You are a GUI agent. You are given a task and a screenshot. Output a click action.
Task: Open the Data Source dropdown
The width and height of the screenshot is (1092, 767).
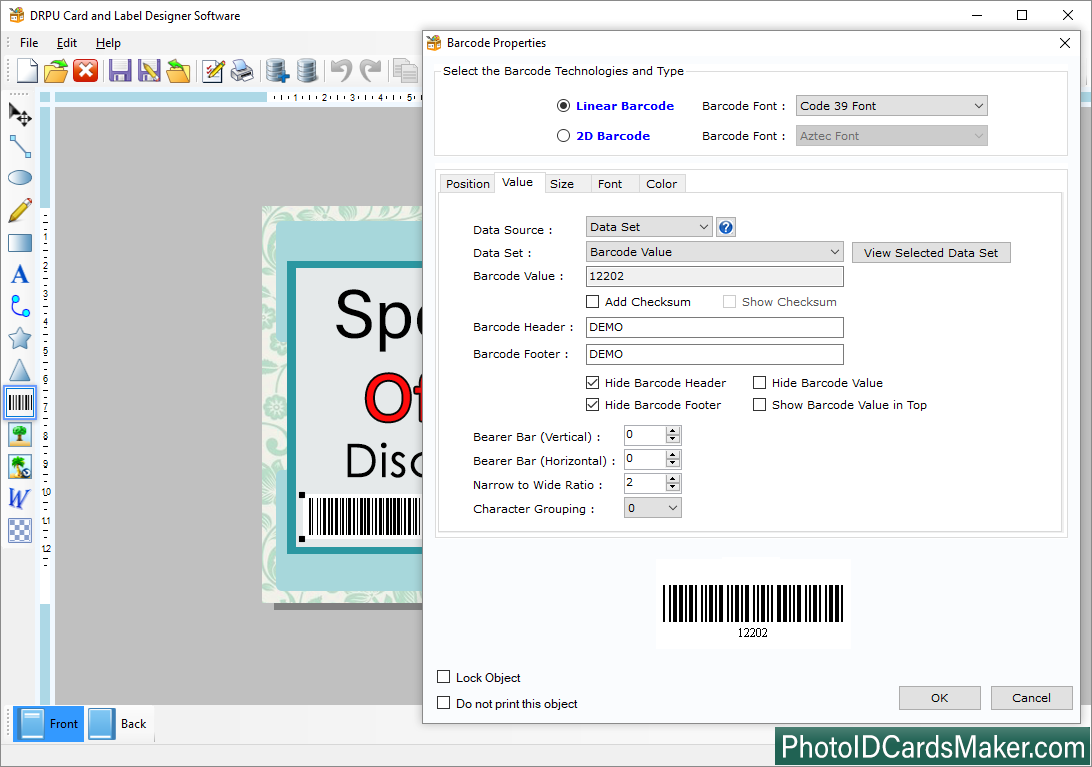coord(649,227)
